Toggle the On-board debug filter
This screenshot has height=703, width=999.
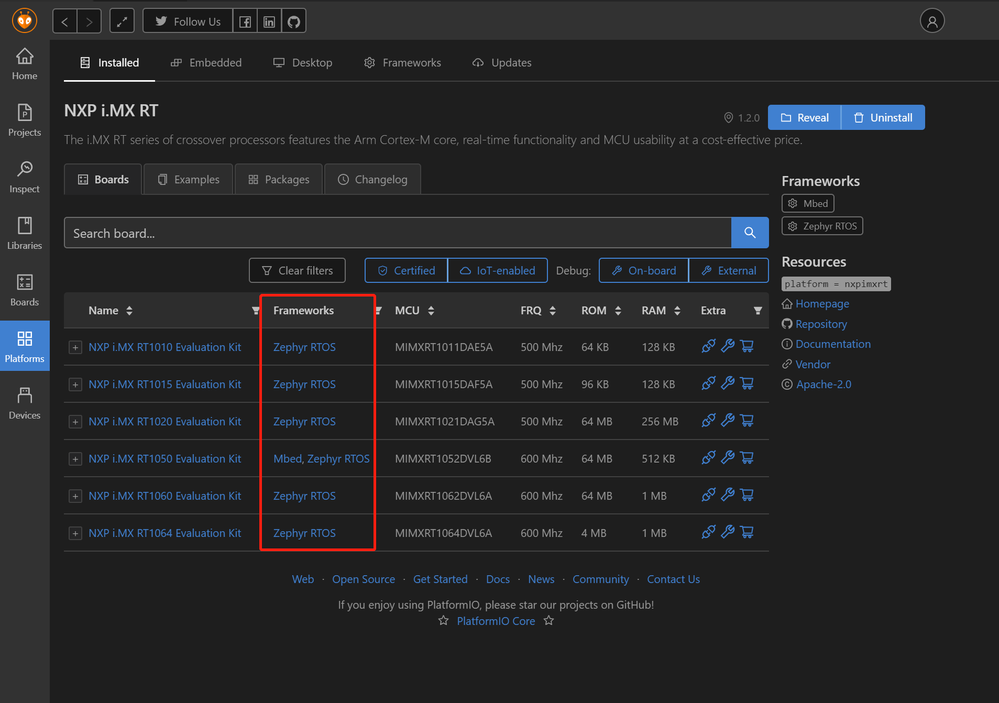coord(644,270)
